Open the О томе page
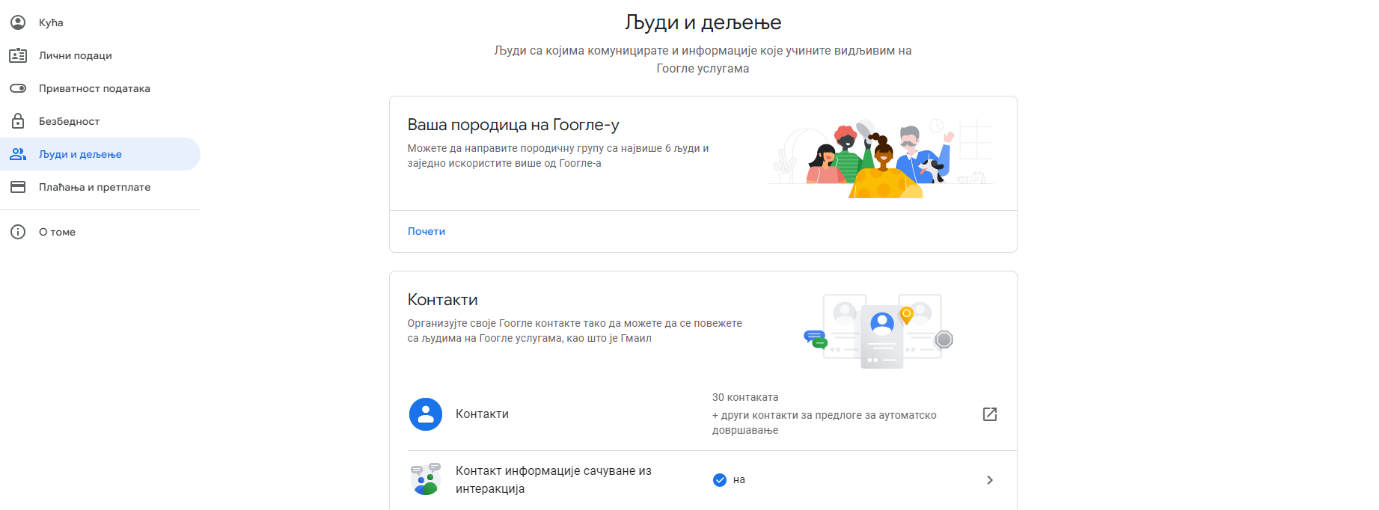Viewport: 1379px width, 510px height. point(100,232)
